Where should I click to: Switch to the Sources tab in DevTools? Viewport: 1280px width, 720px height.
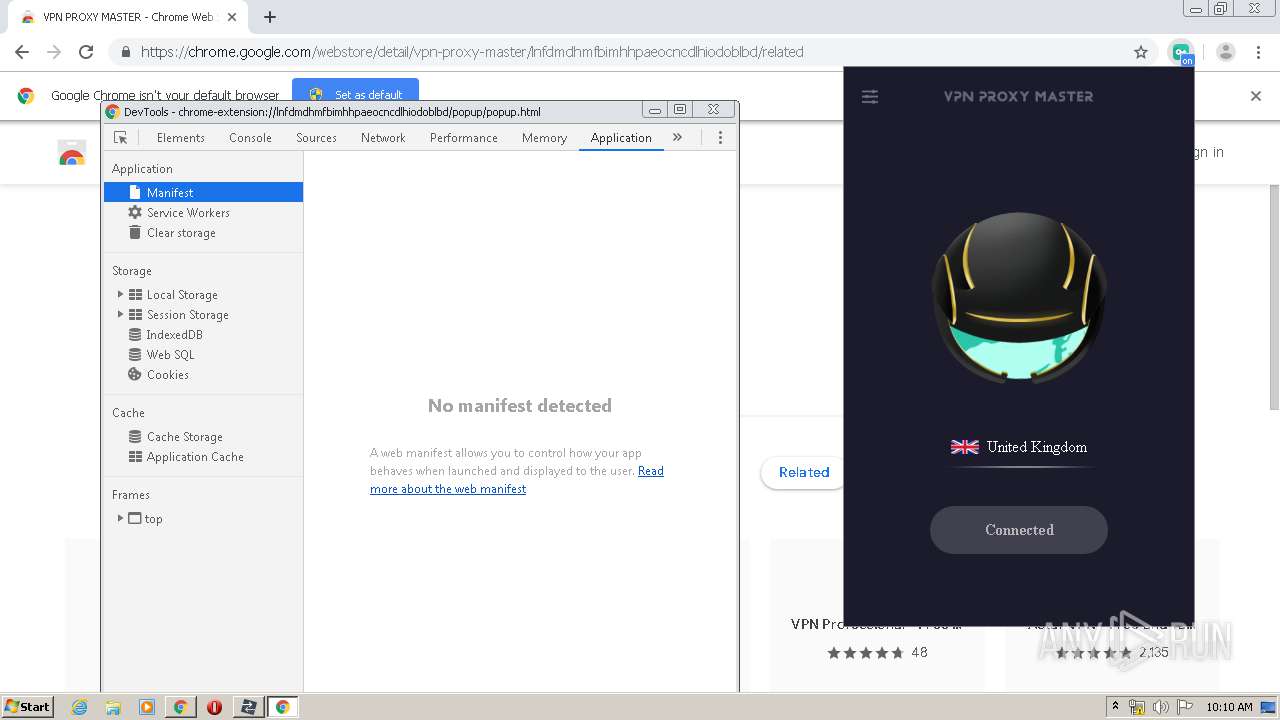pyautogui.click(x=316, y=138)
